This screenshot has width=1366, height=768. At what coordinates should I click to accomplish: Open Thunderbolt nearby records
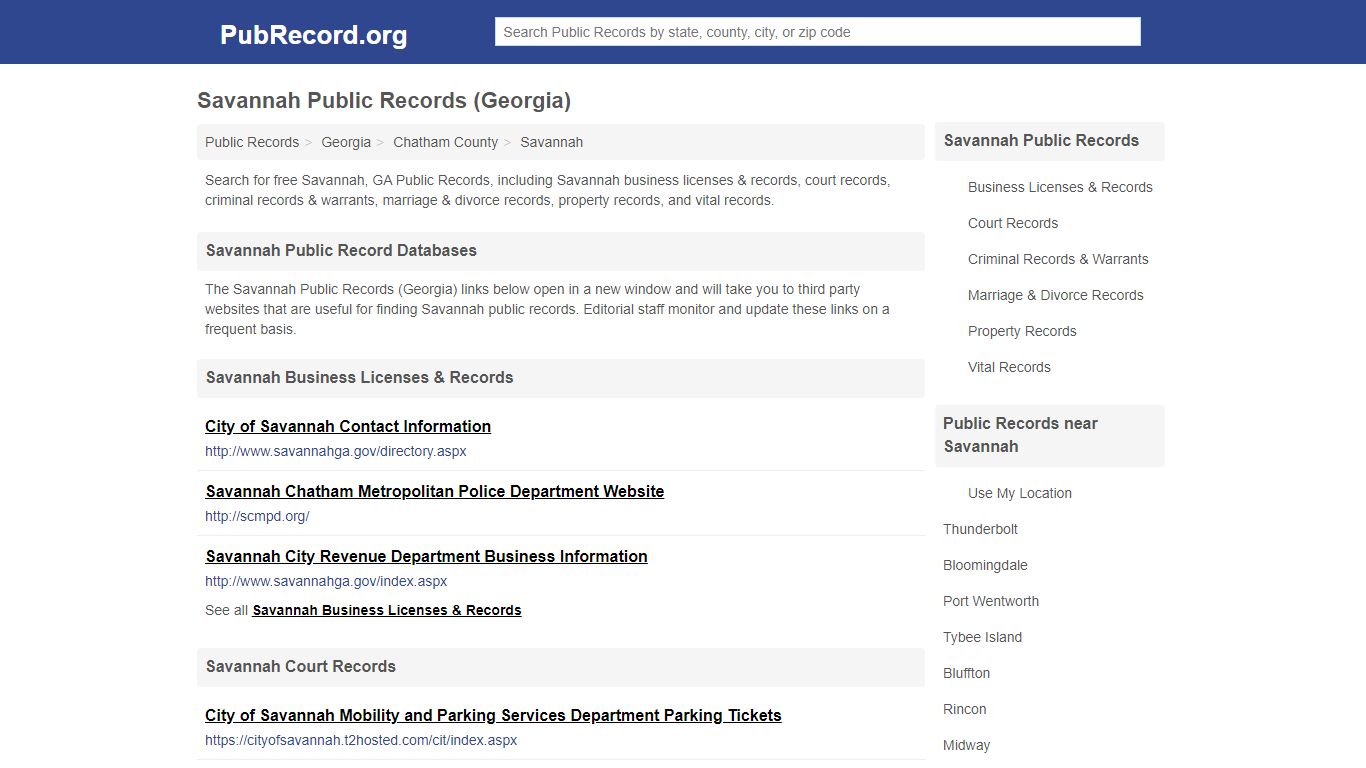(980, 529)
